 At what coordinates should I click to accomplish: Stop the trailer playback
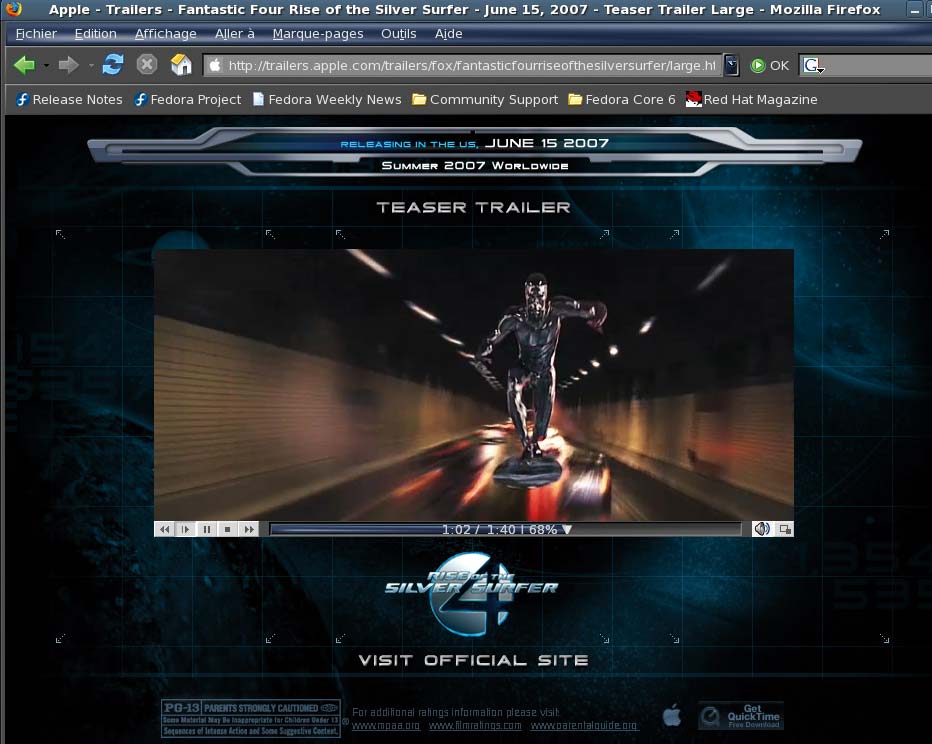(227, 529)
